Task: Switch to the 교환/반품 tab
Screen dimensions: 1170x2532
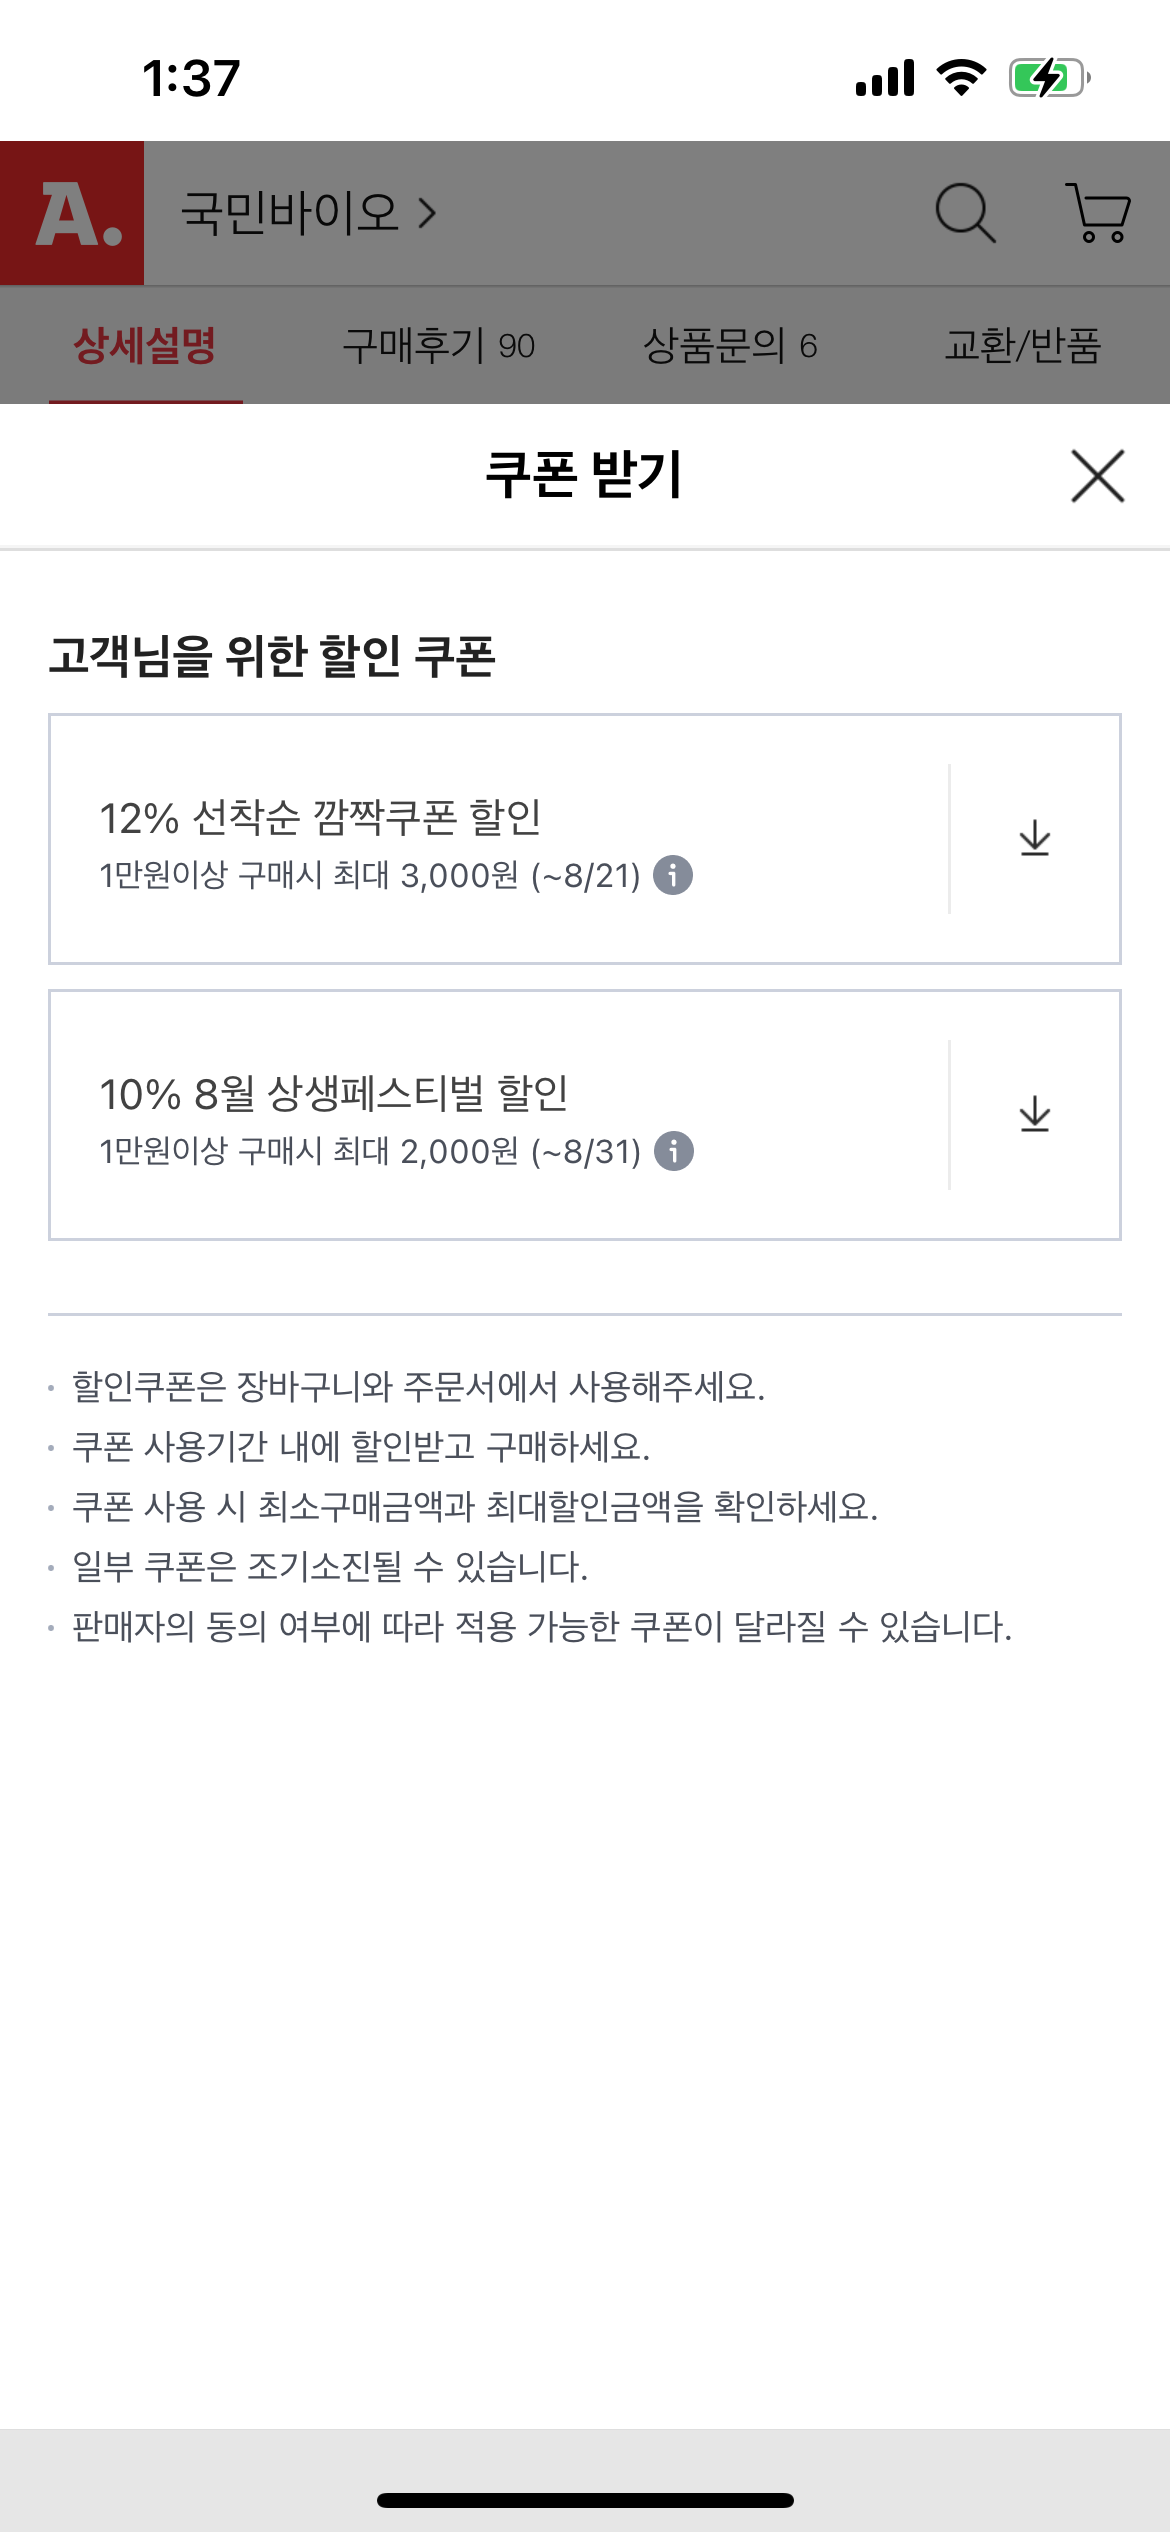Action: [1022, 346]
